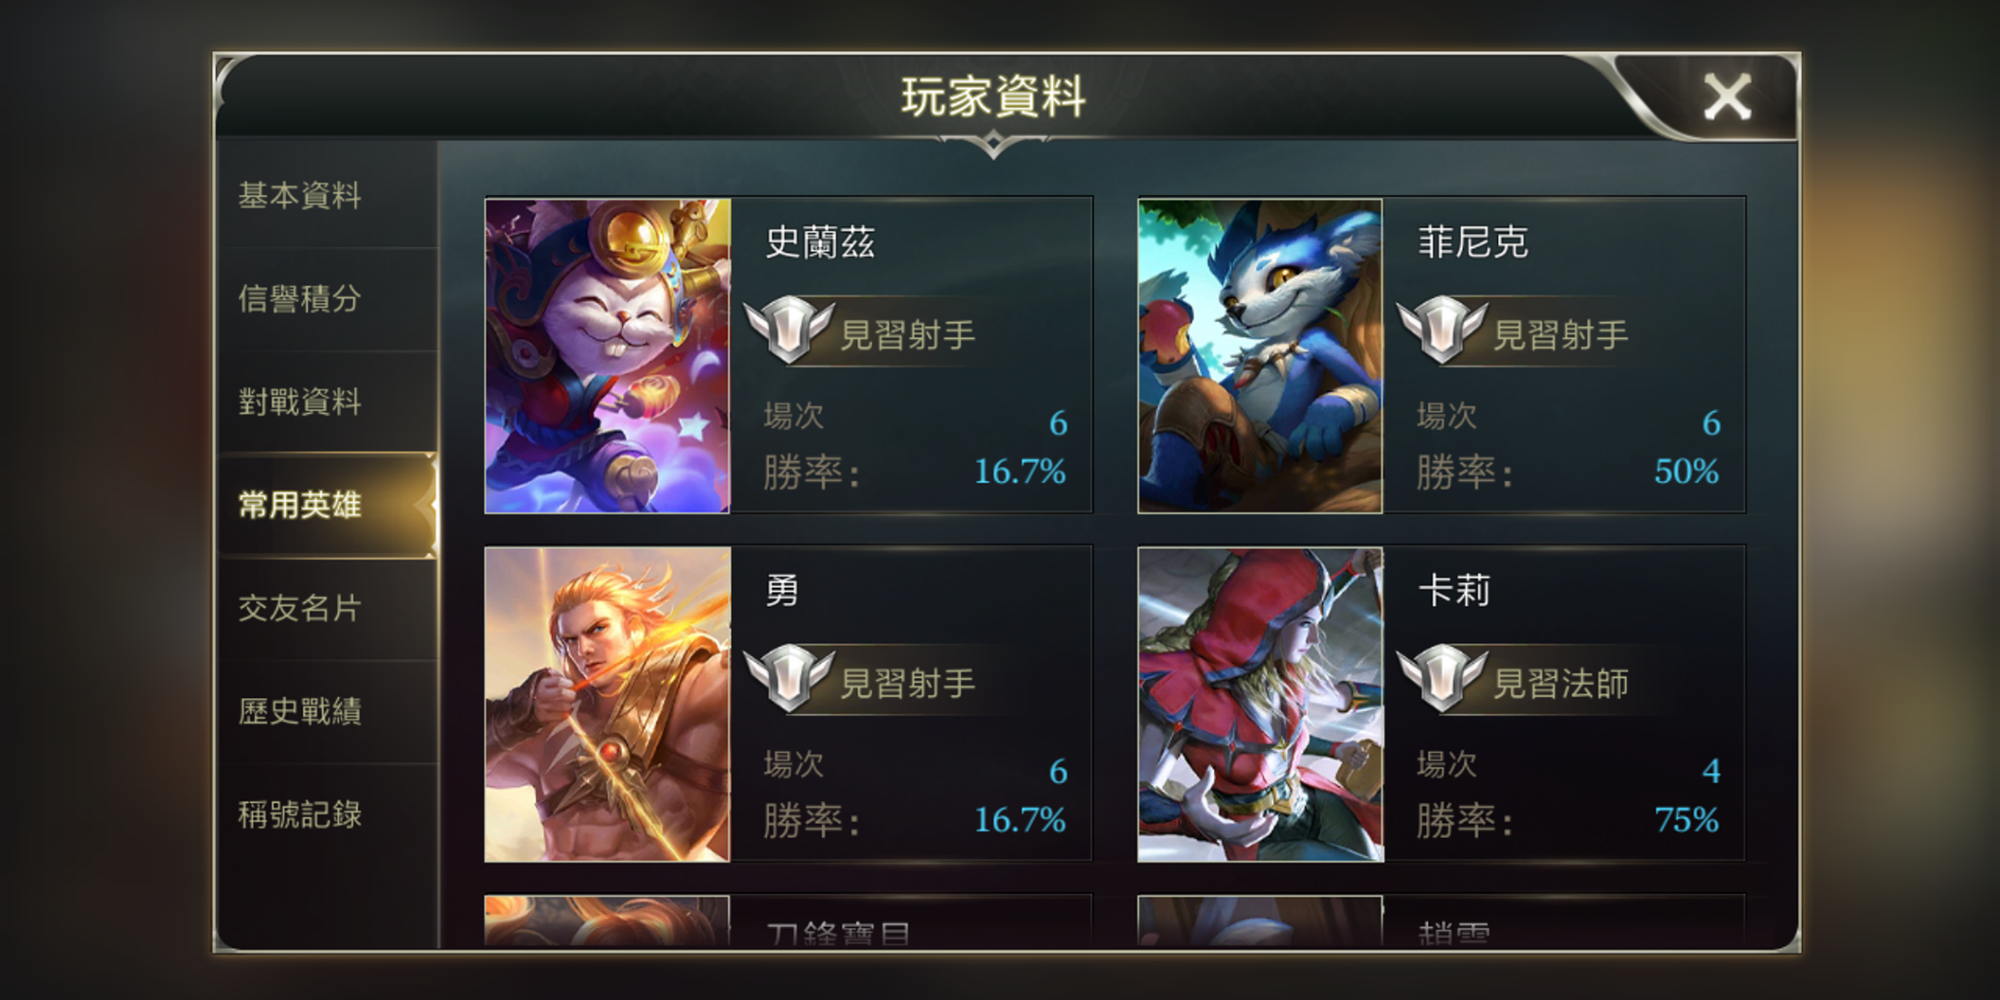Tap the partially visible 趙雲 portrait

[x=1260, y=921]
